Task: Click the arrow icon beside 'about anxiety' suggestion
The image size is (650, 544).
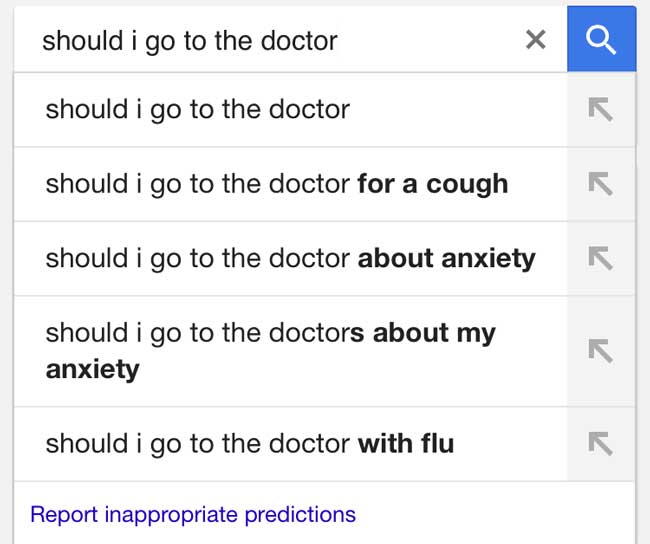Action: pos(600,258)
